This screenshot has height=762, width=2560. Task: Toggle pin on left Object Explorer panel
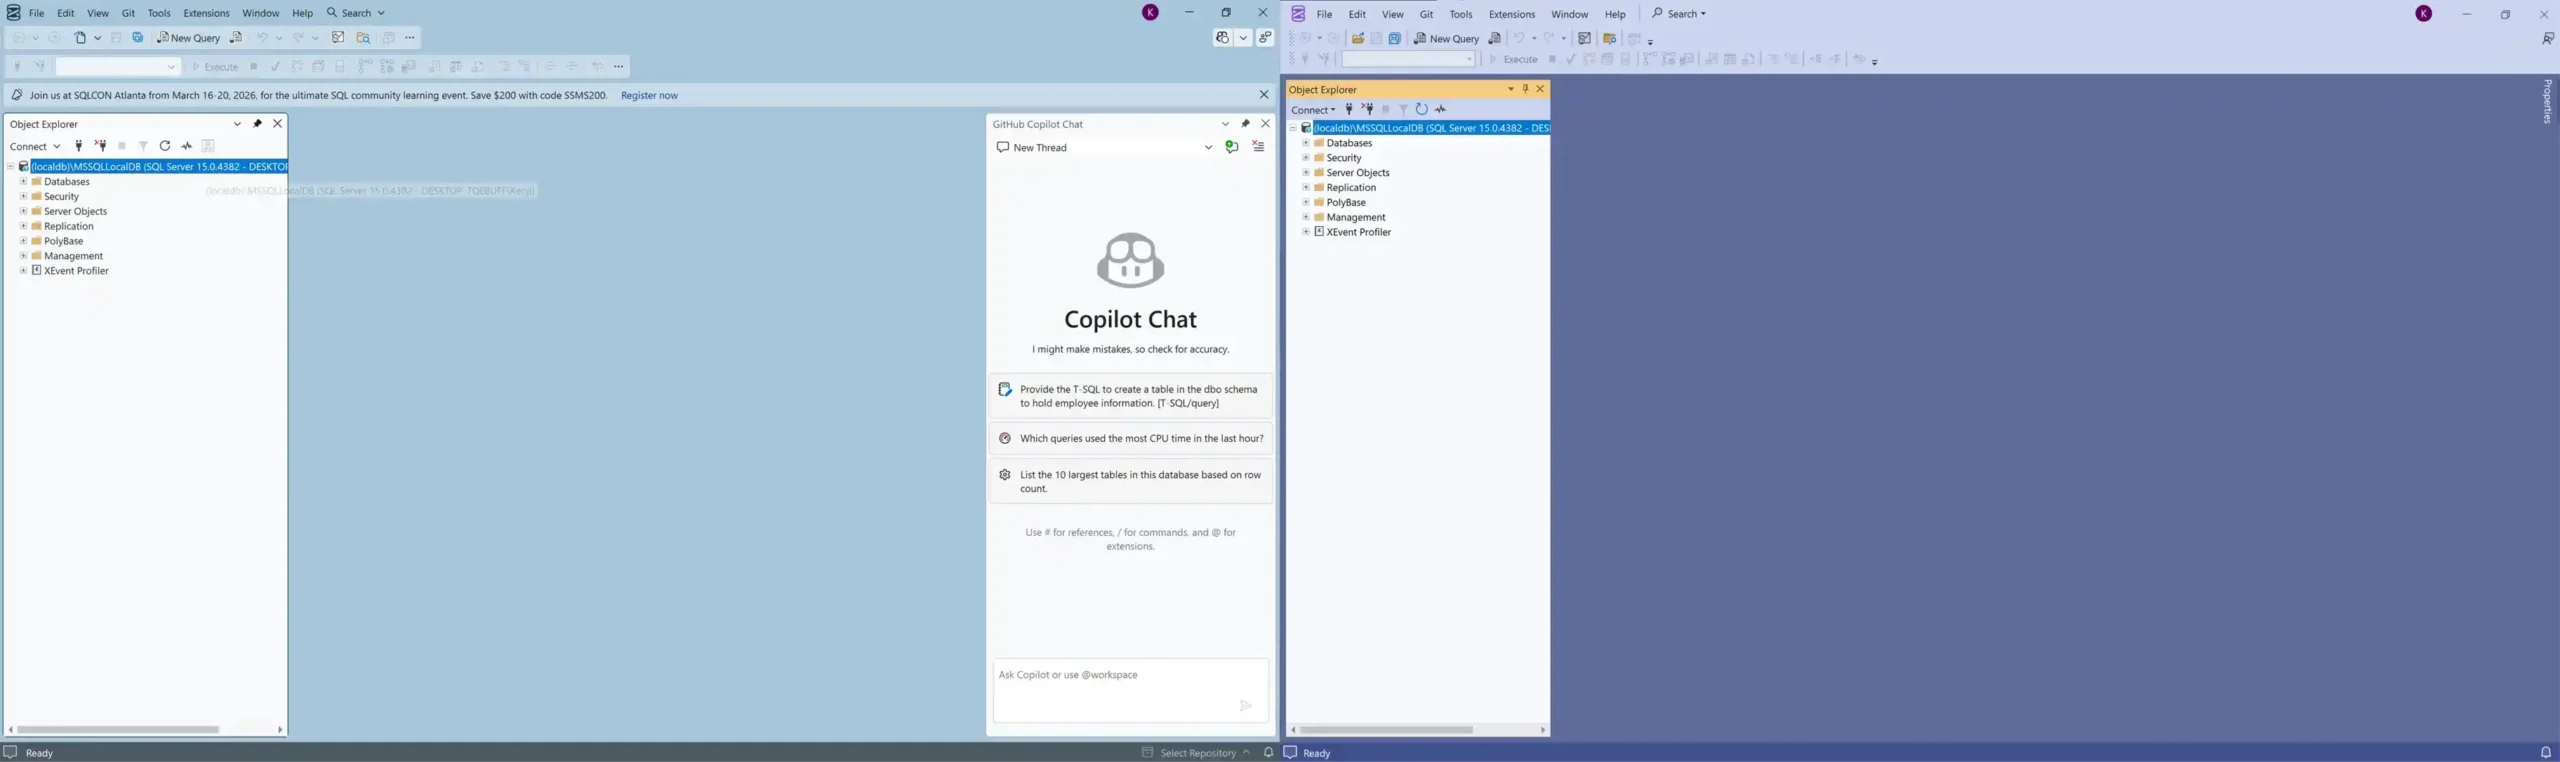click(x=257, y=124)
